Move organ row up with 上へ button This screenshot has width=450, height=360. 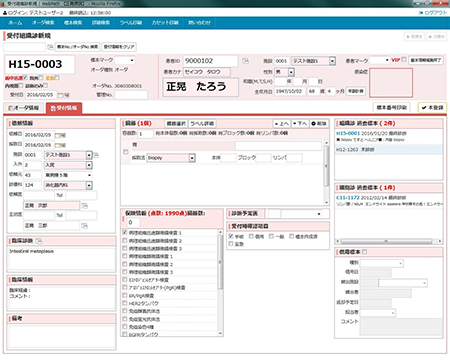coord(282,124)
